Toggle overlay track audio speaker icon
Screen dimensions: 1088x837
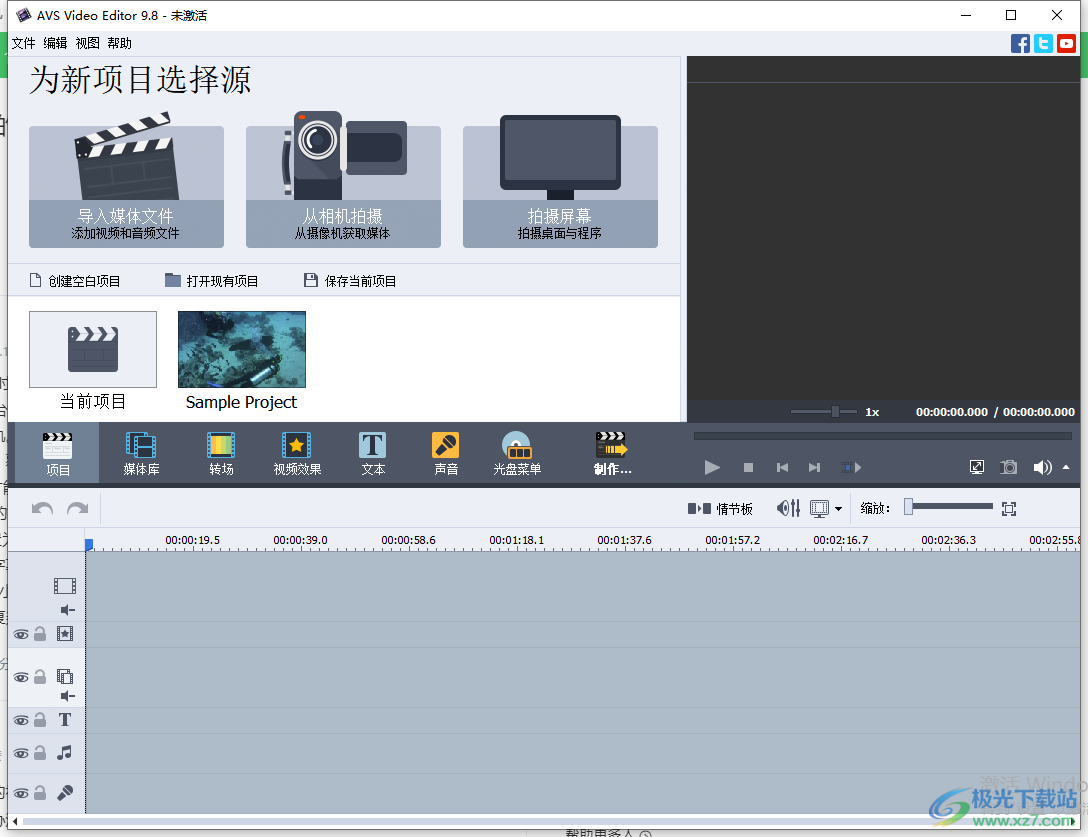pos(67,696)
